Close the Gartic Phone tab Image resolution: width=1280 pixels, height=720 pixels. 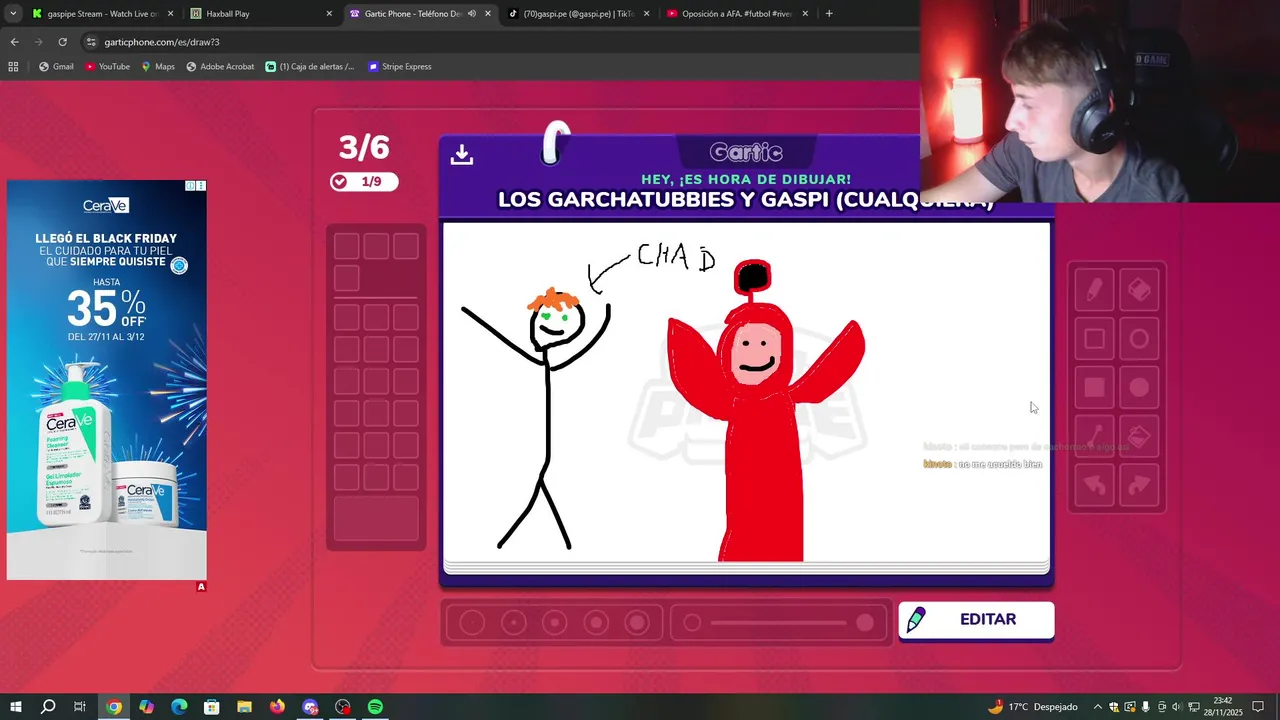coord(488,14)
